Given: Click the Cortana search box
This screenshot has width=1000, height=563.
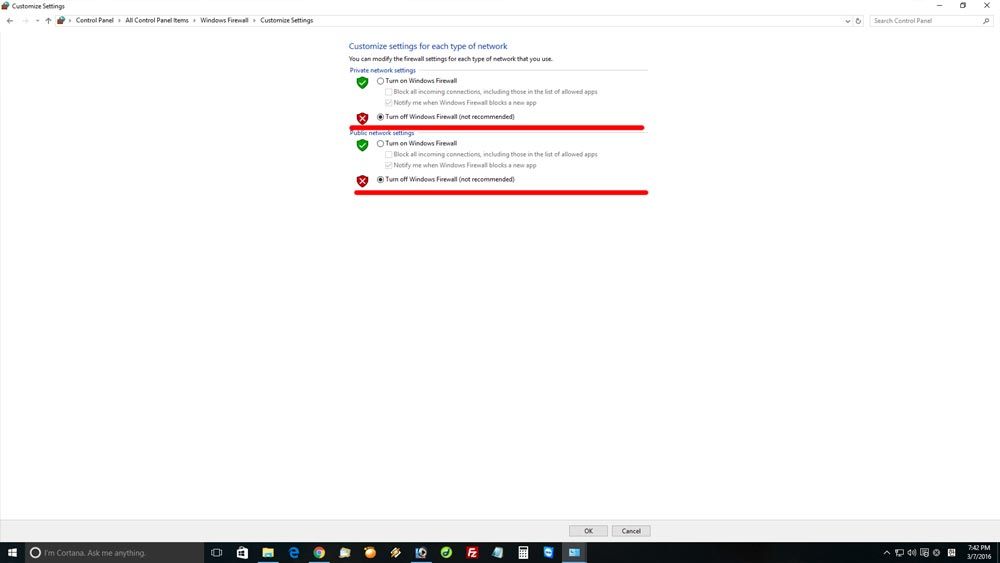Looking at the screenshot, I should [x=115, y=552].
